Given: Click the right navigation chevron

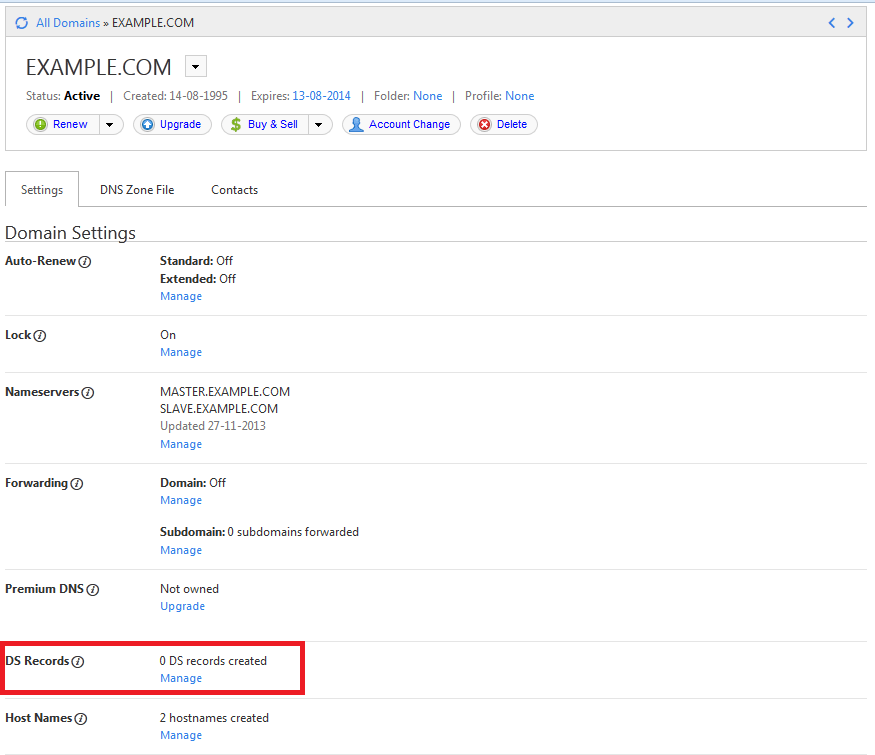Looking at the screenshot, I should click(x=851, y=21).
